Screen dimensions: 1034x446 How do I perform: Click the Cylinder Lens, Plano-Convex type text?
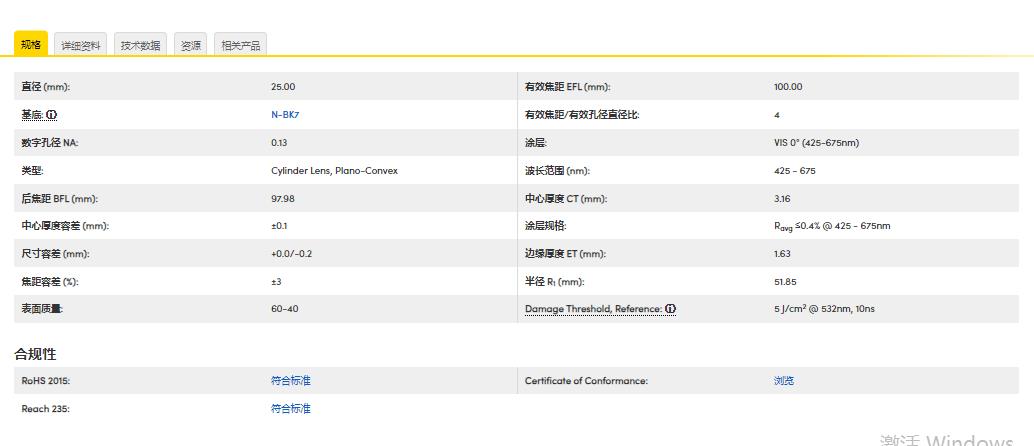[334, 171]
